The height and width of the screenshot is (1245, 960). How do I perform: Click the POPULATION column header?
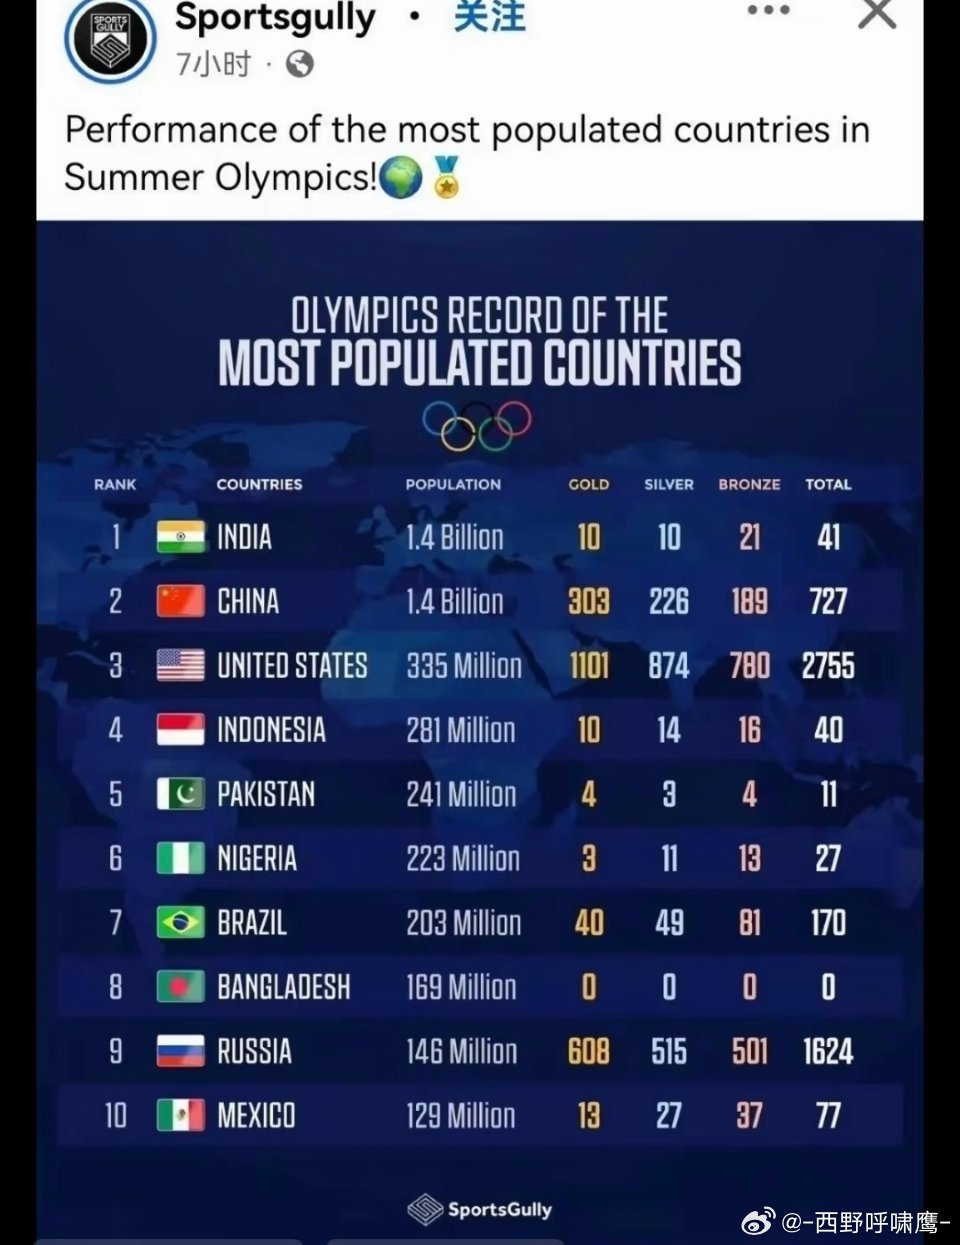[x=453, y=484]
